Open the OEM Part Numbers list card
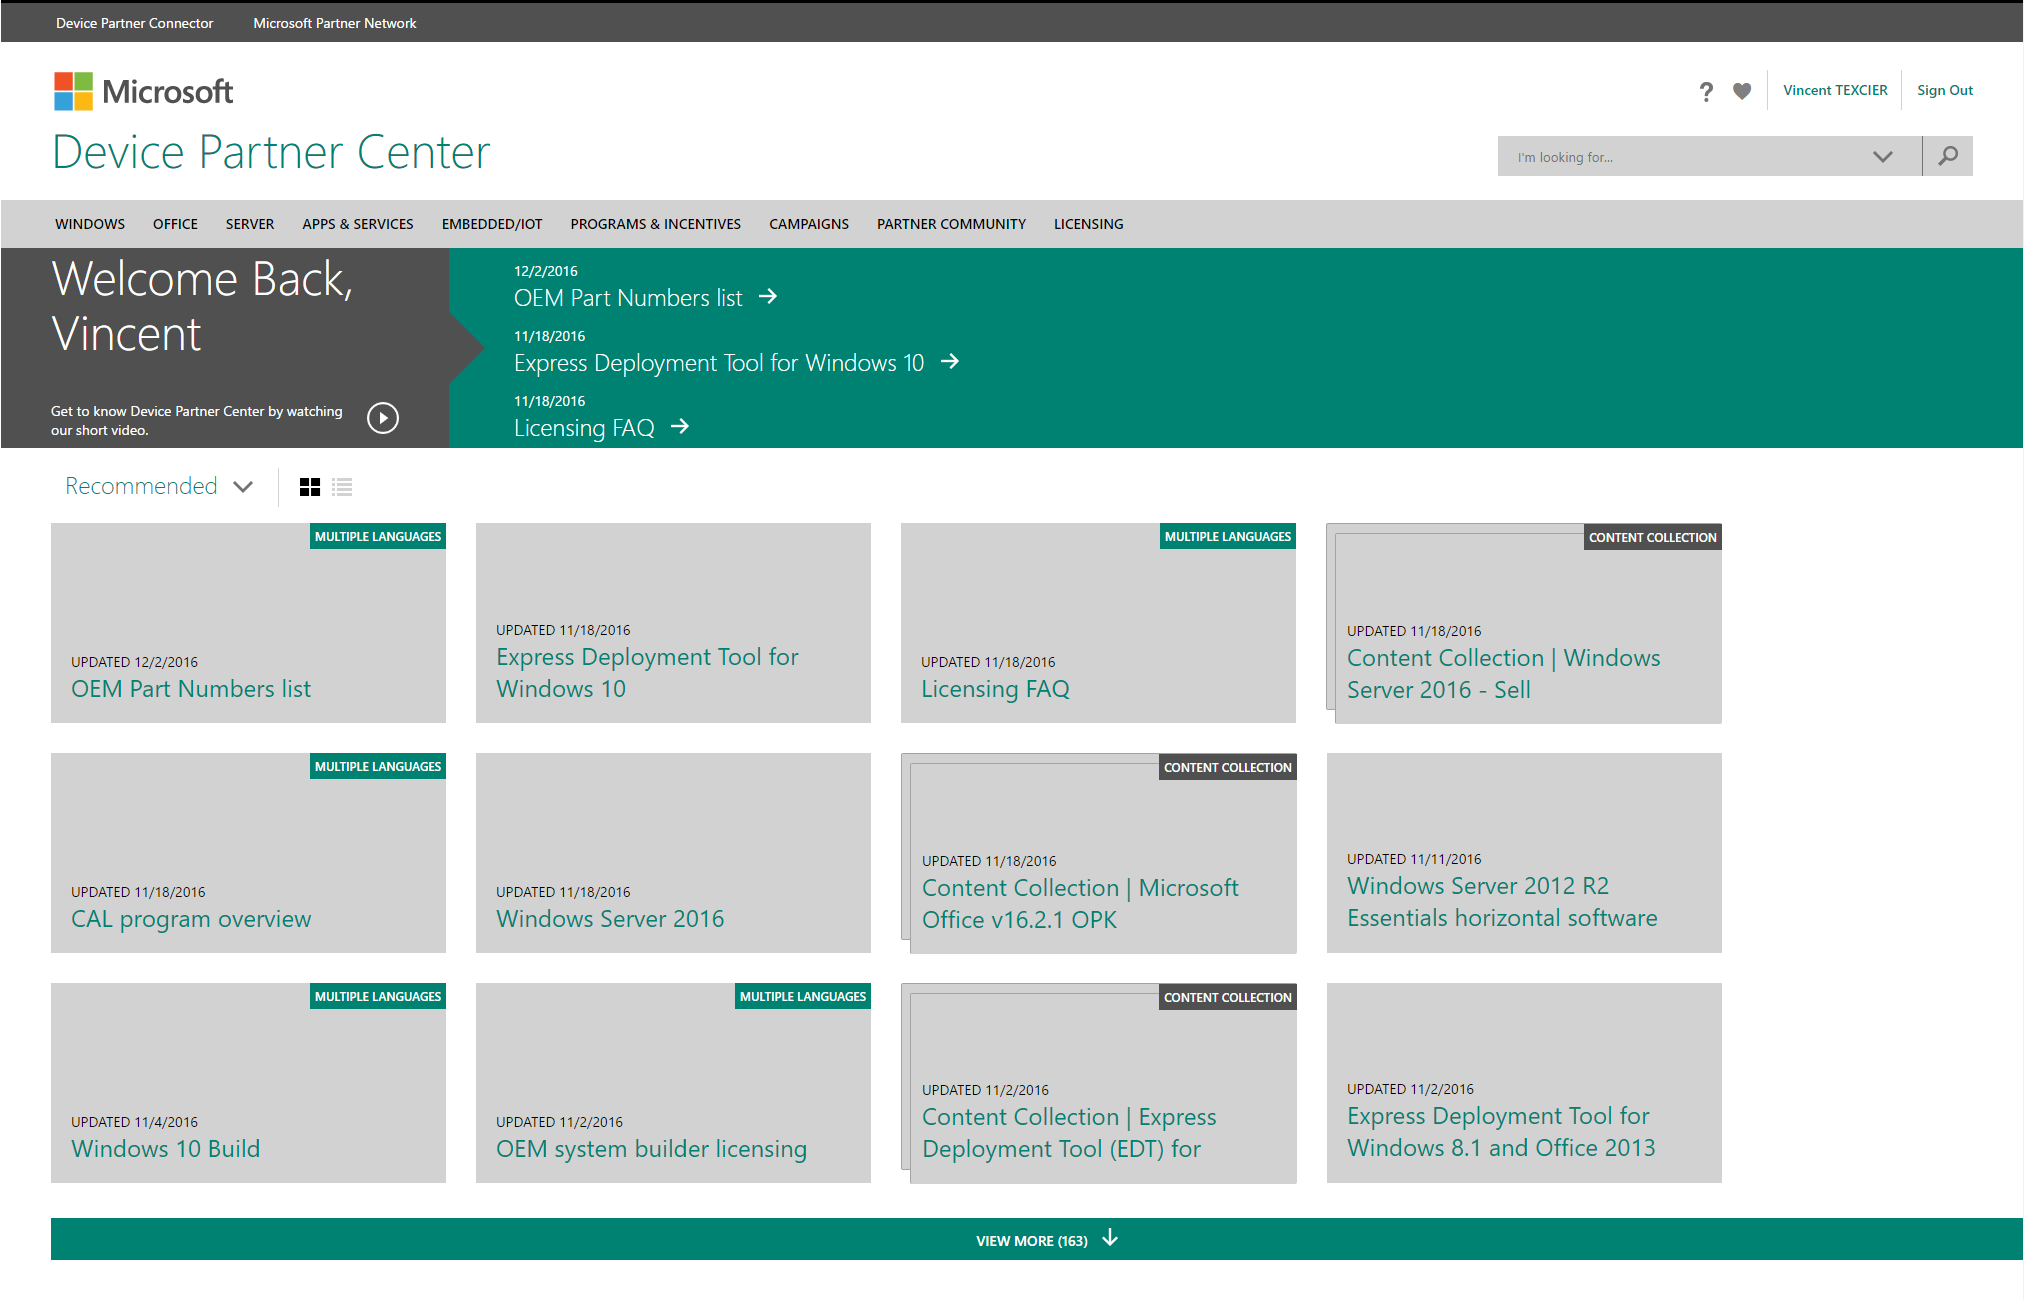Screen dimensions: 2024x1300 (248, 623)
